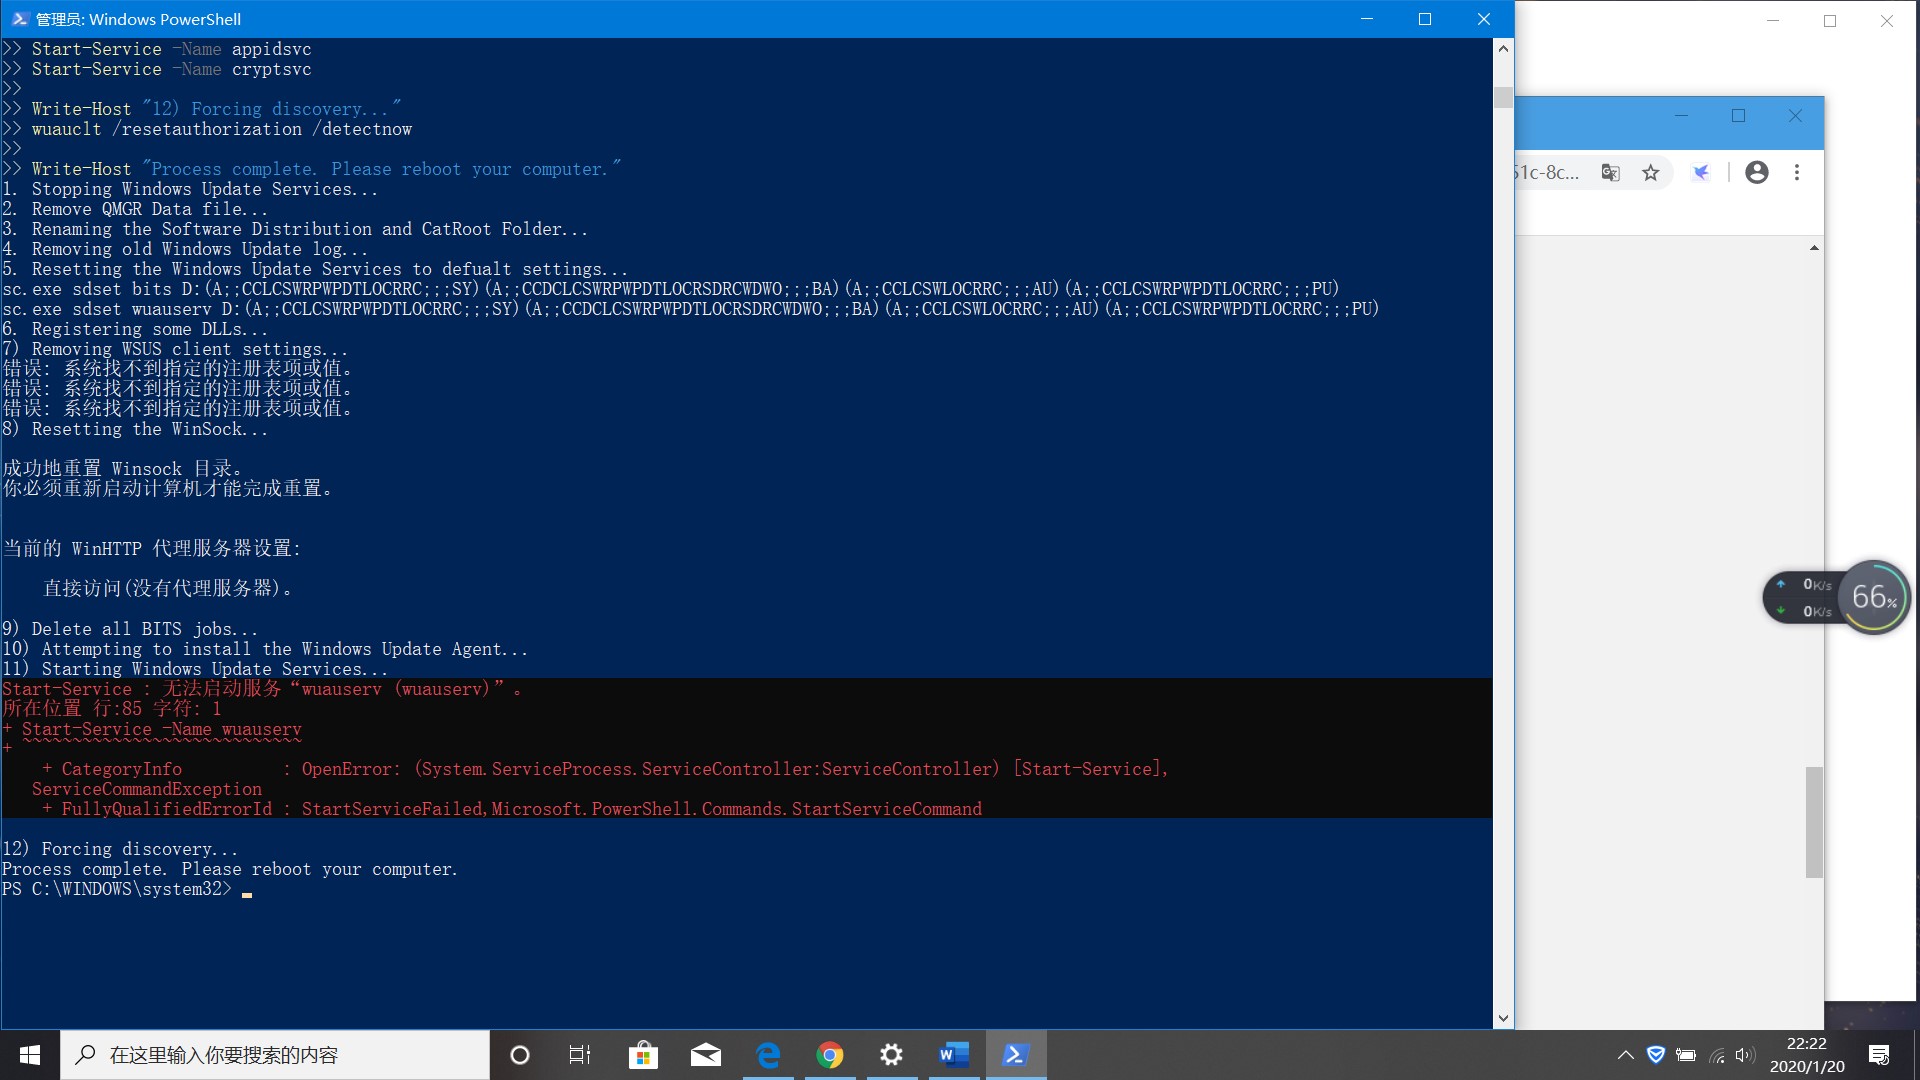Click 'Process complete. Please reboot' output line

click(230, 869)
